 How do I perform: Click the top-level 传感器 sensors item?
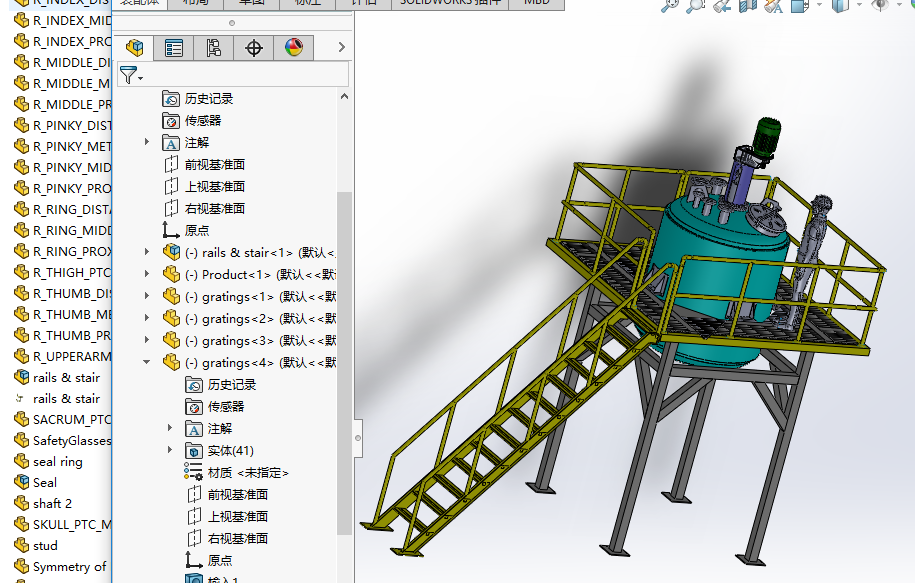(x=202, y=120)
